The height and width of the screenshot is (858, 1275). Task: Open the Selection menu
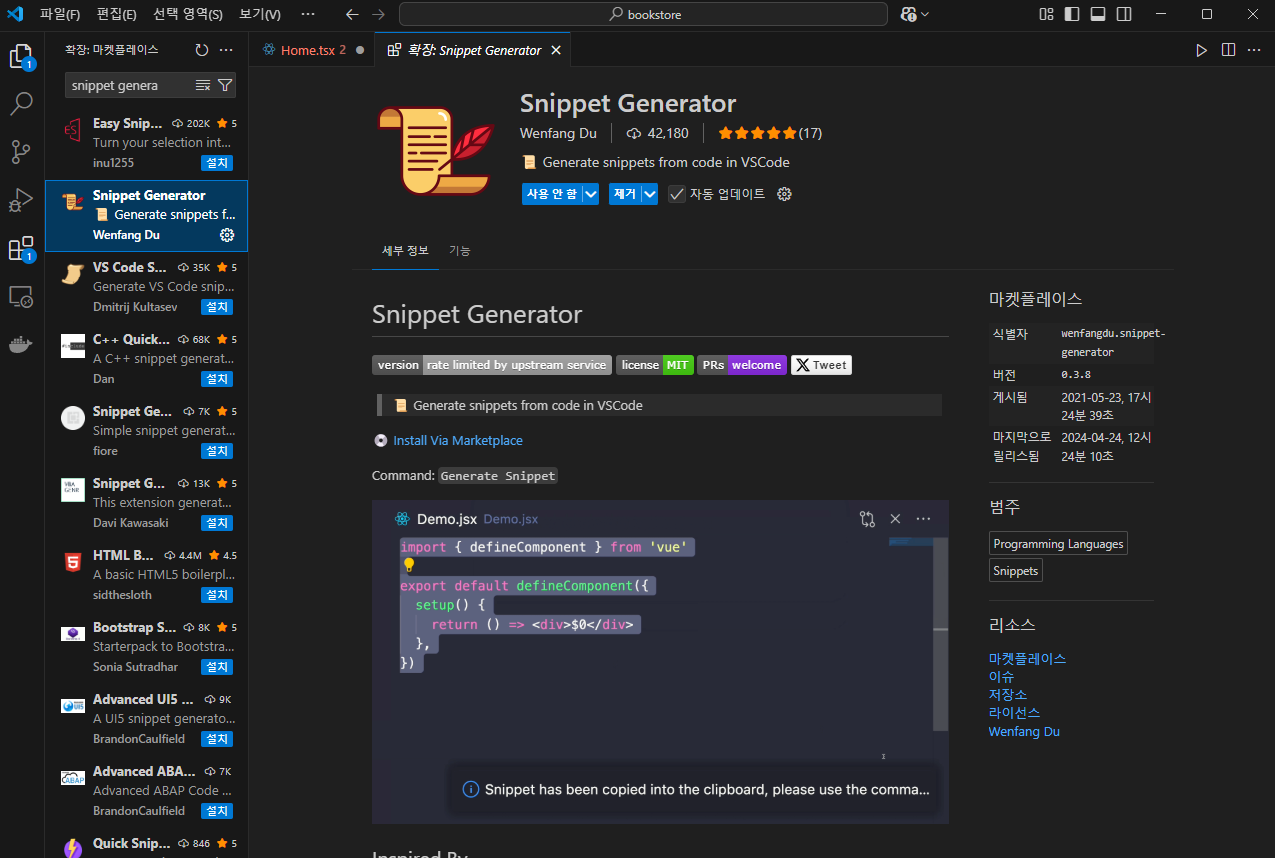coord(188,14)
